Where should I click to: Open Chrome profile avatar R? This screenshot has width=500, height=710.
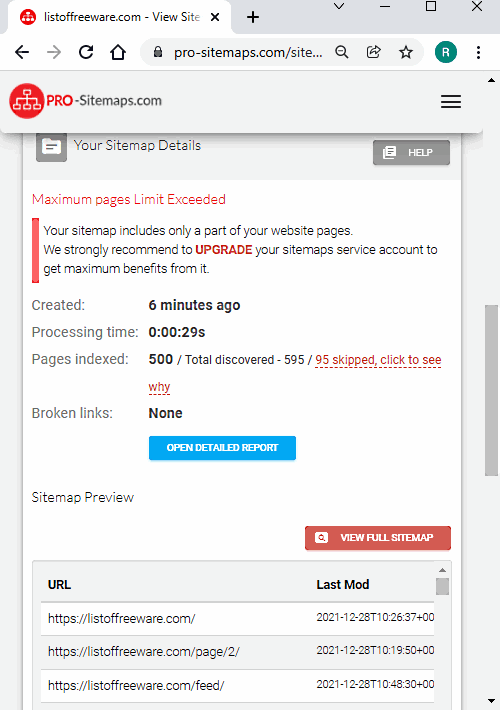point(446,53)
